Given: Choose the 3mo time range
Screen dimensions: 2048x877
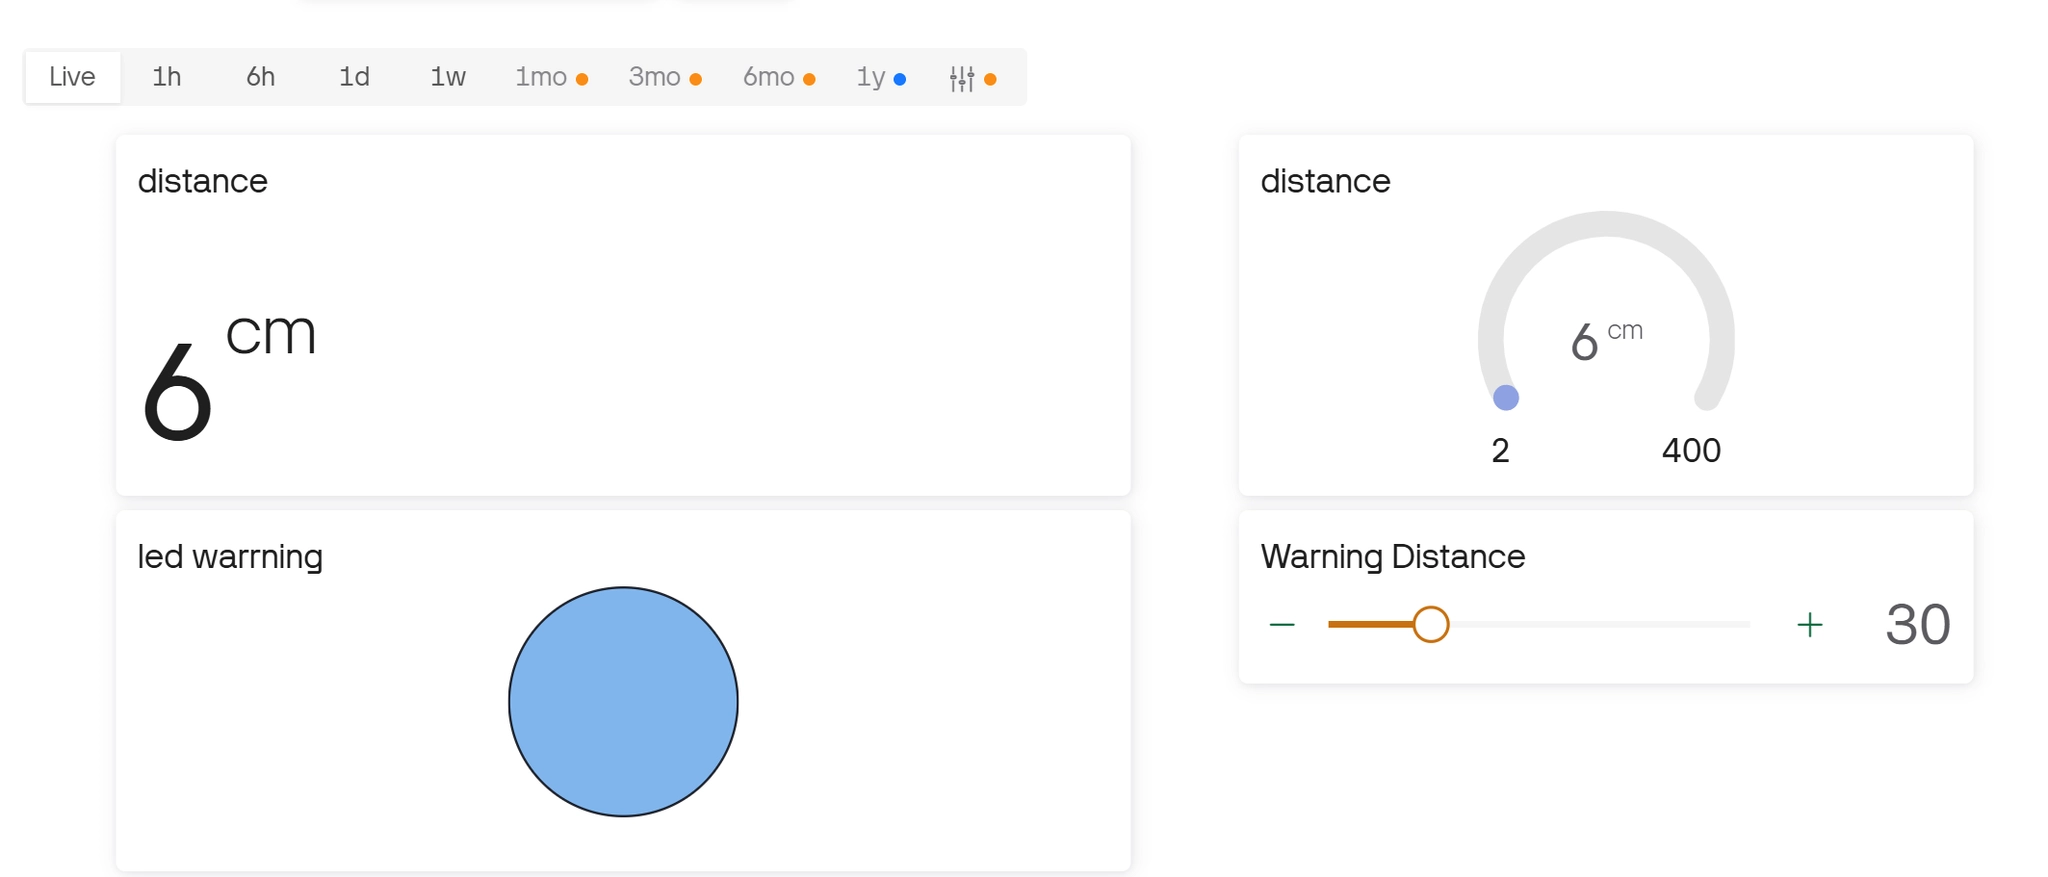Looking at the screenshot, I should click(665, 77).
